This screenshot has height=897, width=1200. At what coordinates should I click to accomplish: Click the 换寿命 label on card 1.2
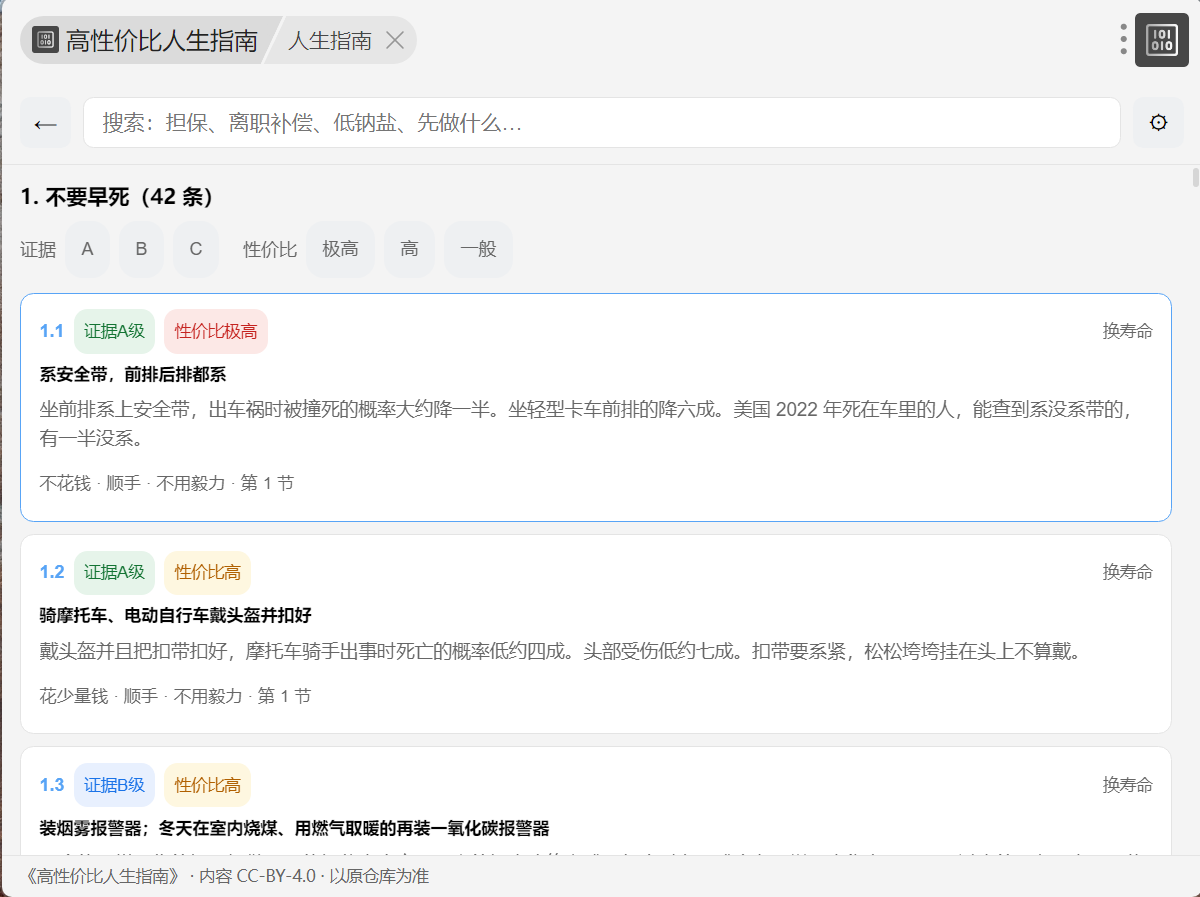pos(1128,572)
